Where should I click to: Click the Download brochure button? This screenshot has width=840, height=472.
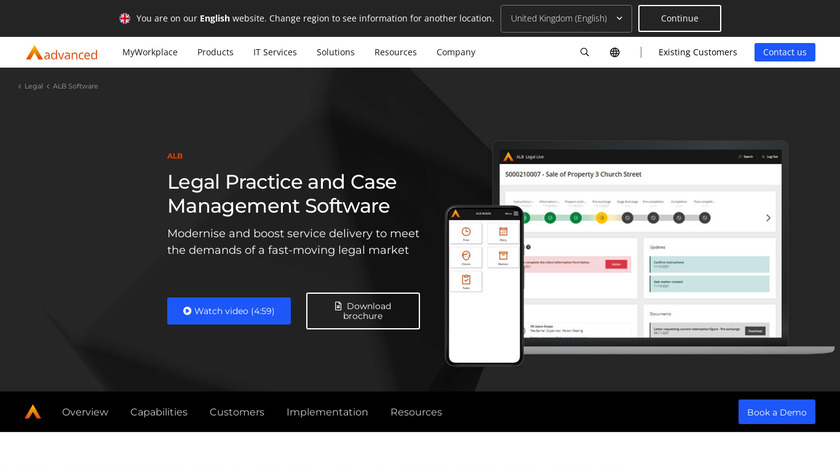(363, 311)
